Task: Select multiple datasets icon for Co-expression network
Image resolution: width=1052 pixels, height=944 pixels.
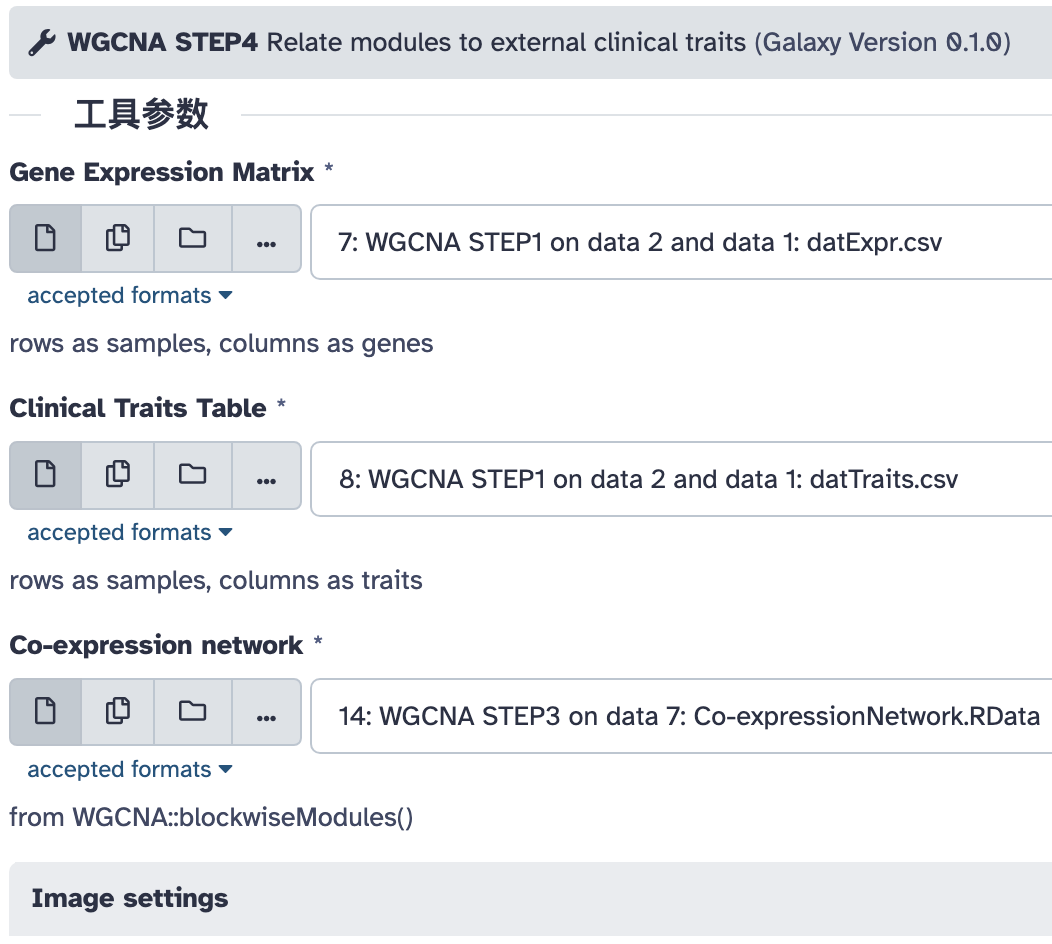Action: click(x=118, y=712)
